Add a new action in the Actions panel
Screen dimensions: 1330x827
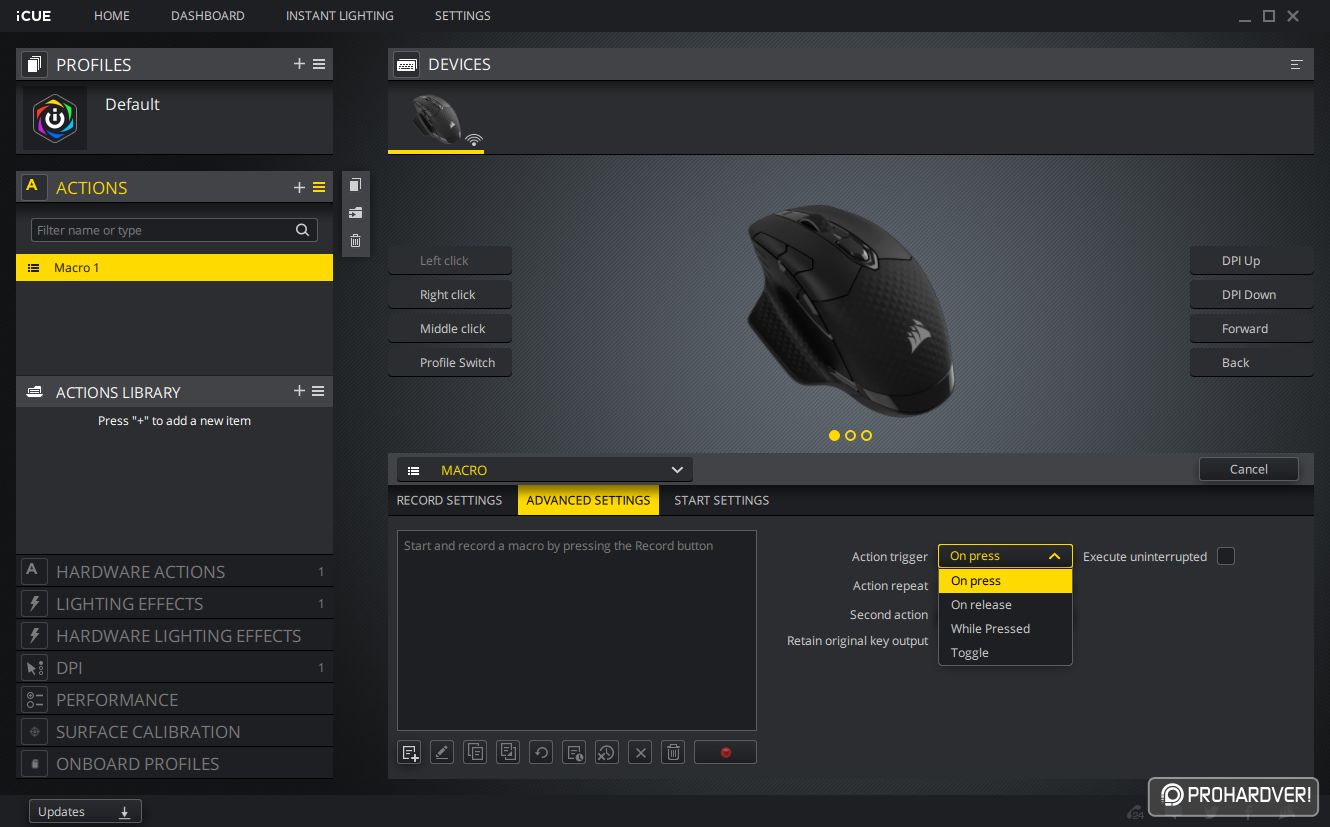299,187
